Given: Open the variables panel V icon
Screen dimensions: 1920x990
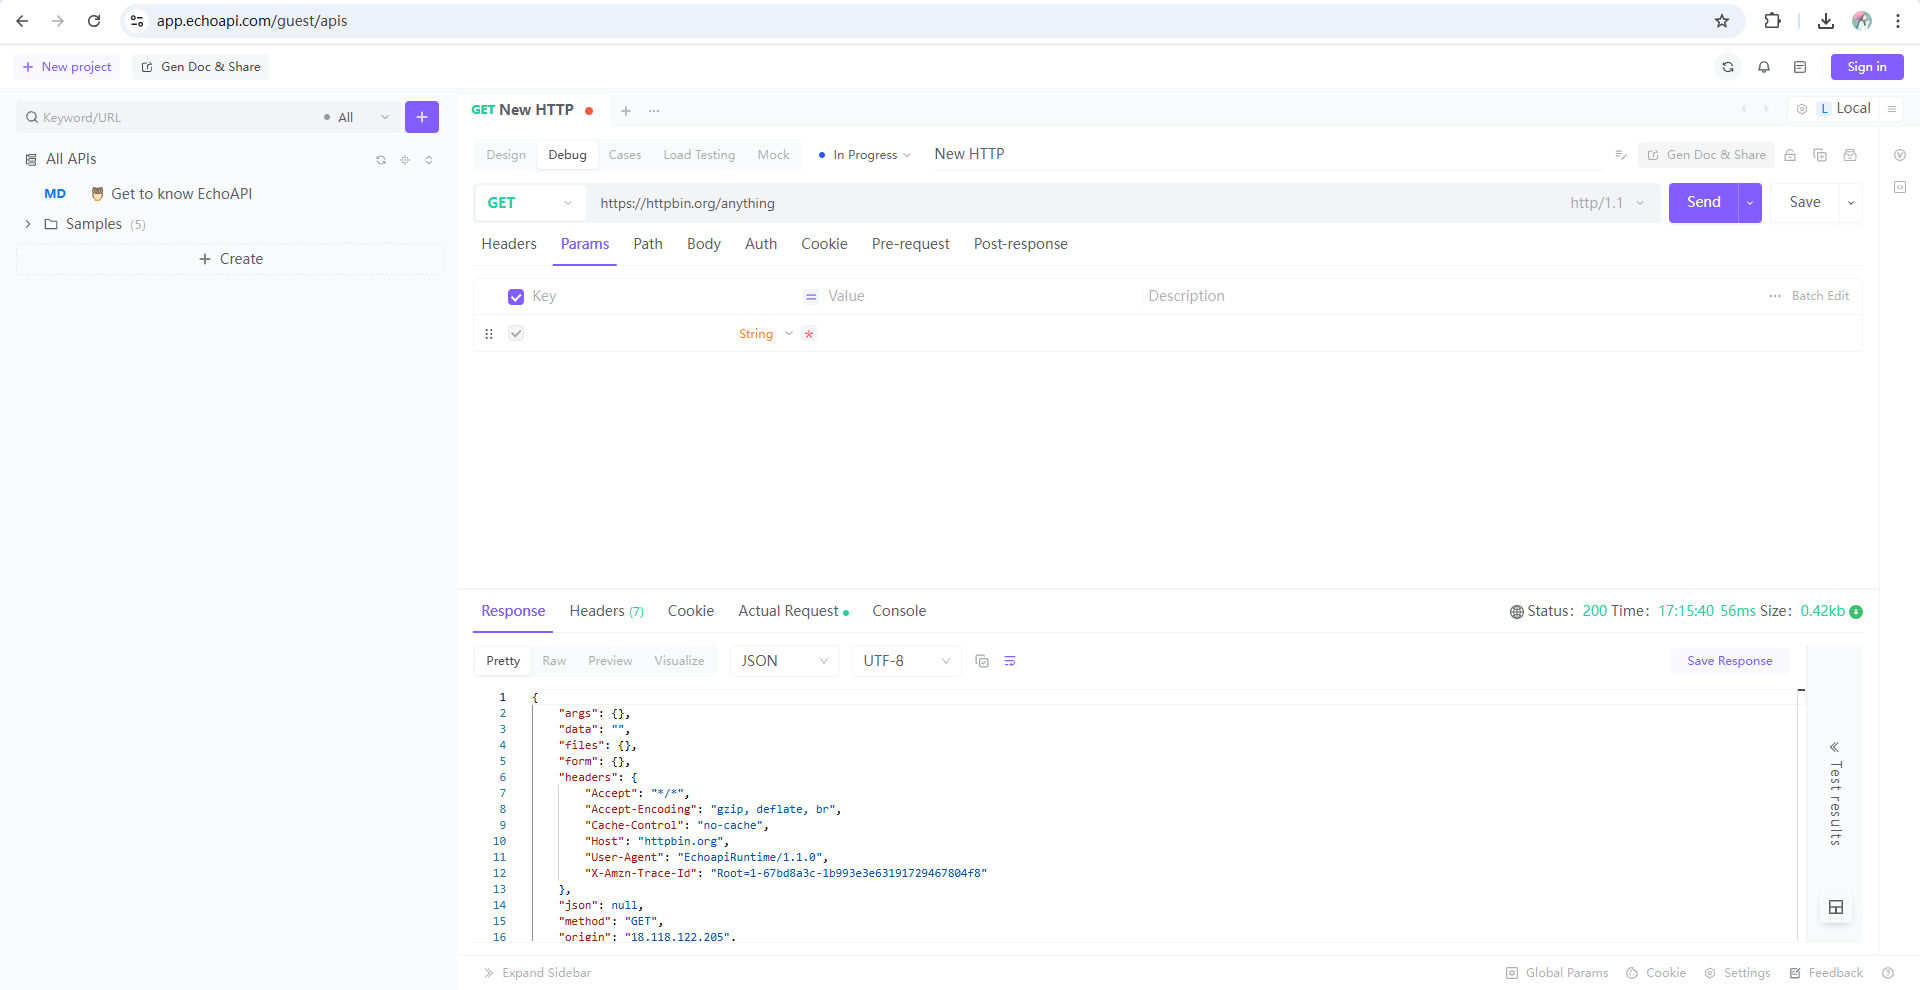Looking at the screenshot, I should click(x=1900, y=155).
